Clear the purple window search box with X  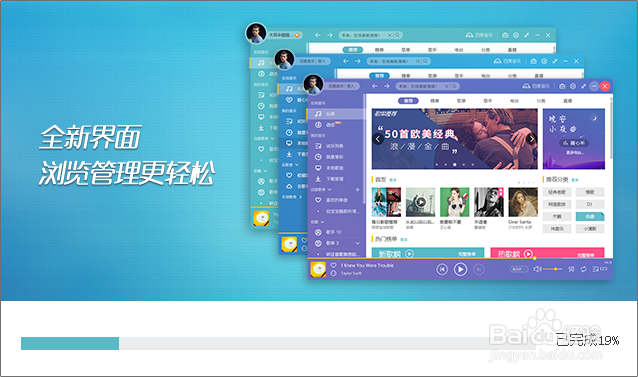click(x=446, y=86)
